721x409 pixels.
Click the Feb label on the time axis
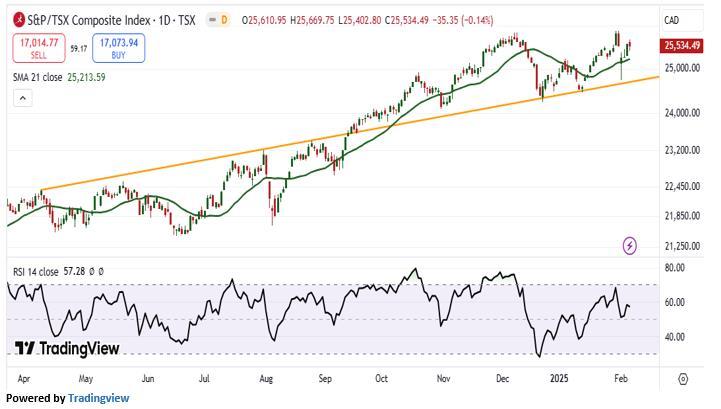[621, 379]
